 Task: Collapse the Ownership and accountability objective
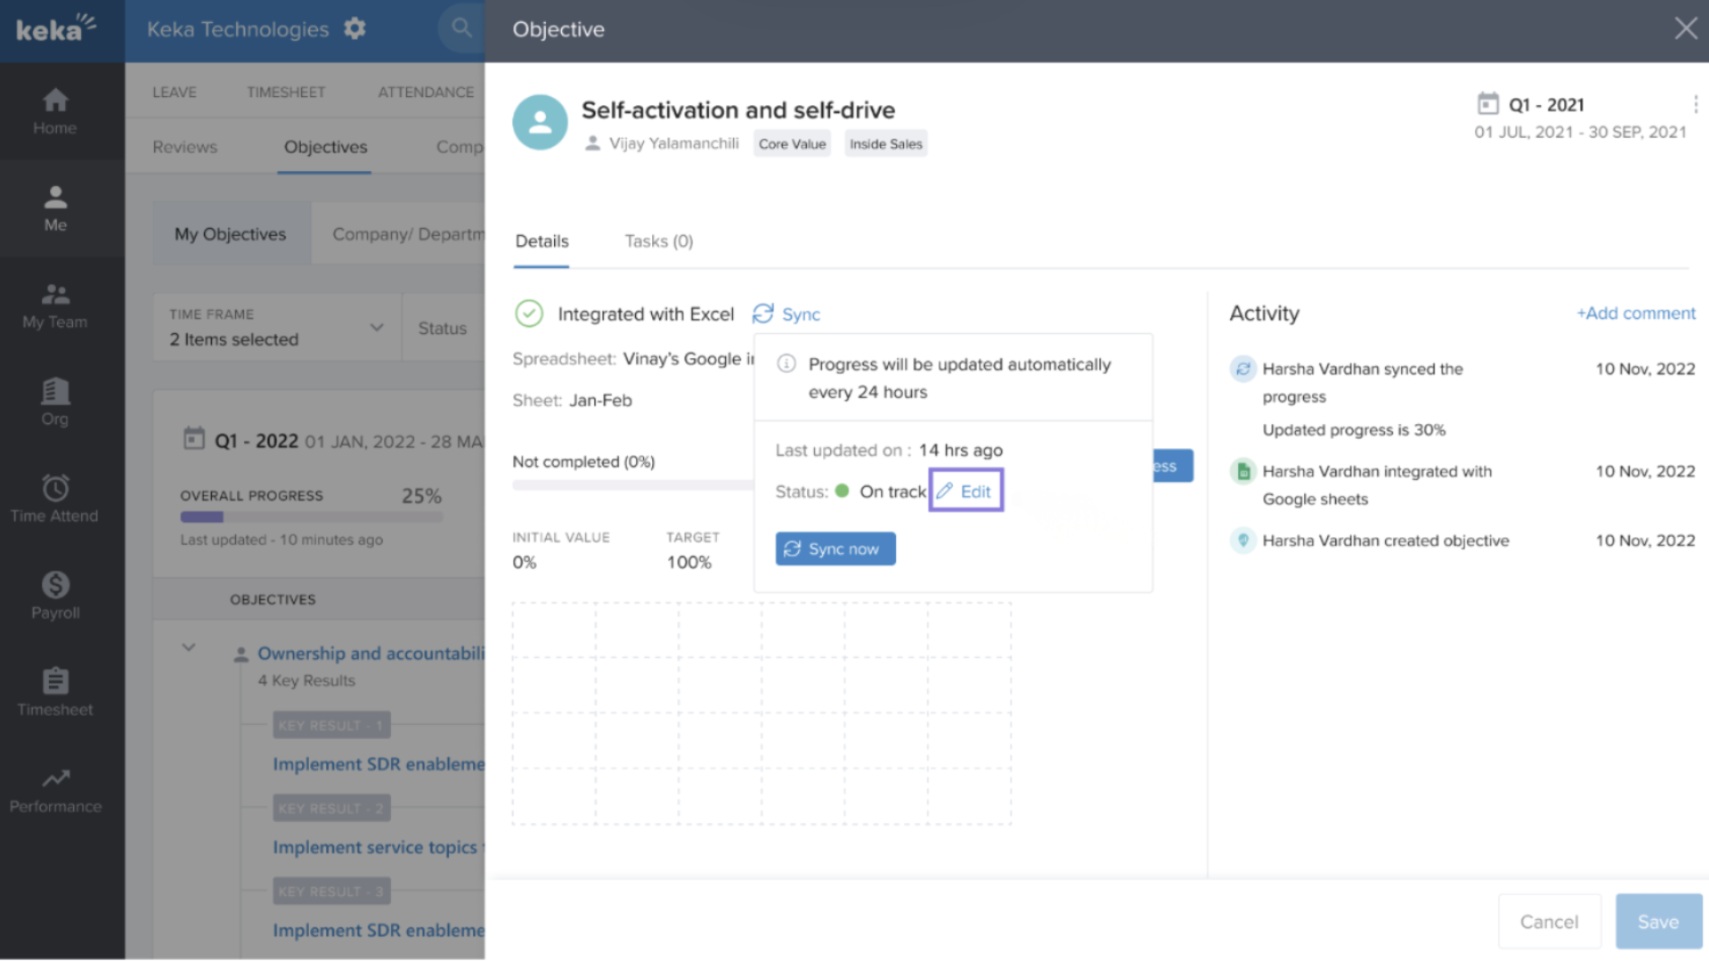click(x=188, y=648)
